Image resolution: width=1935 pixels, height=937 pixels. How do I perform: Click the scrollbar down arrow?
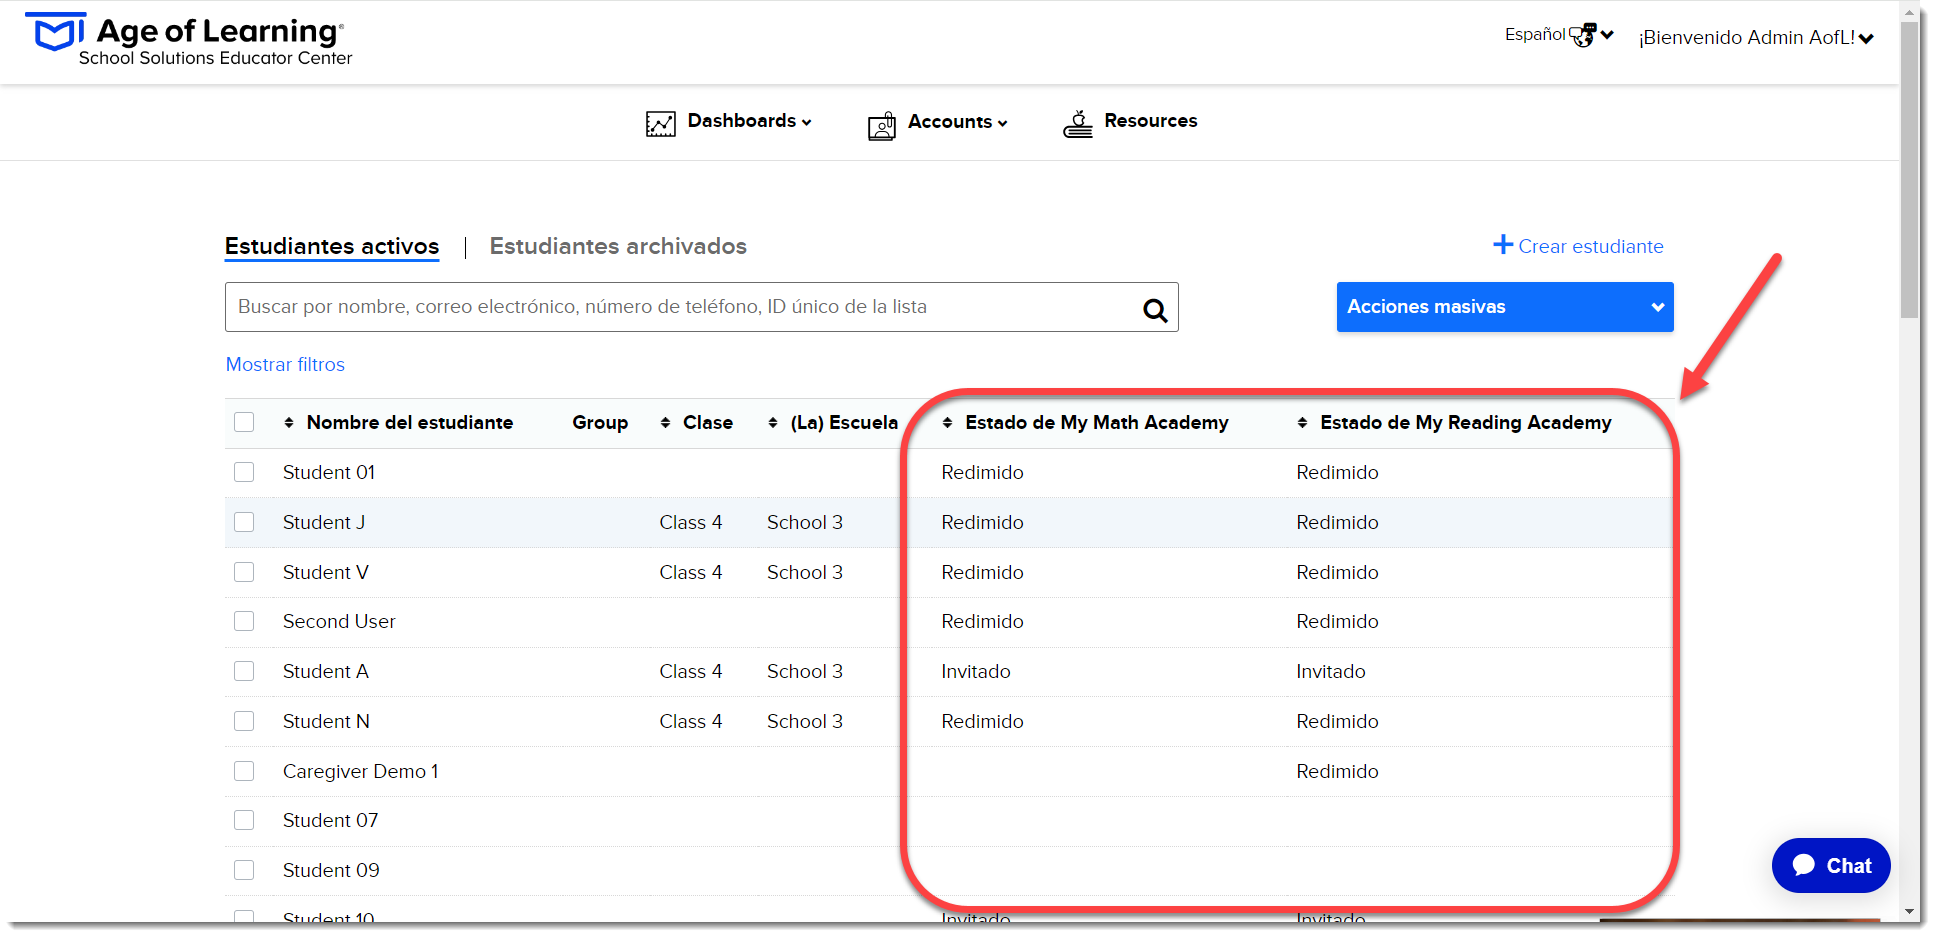1909,912
